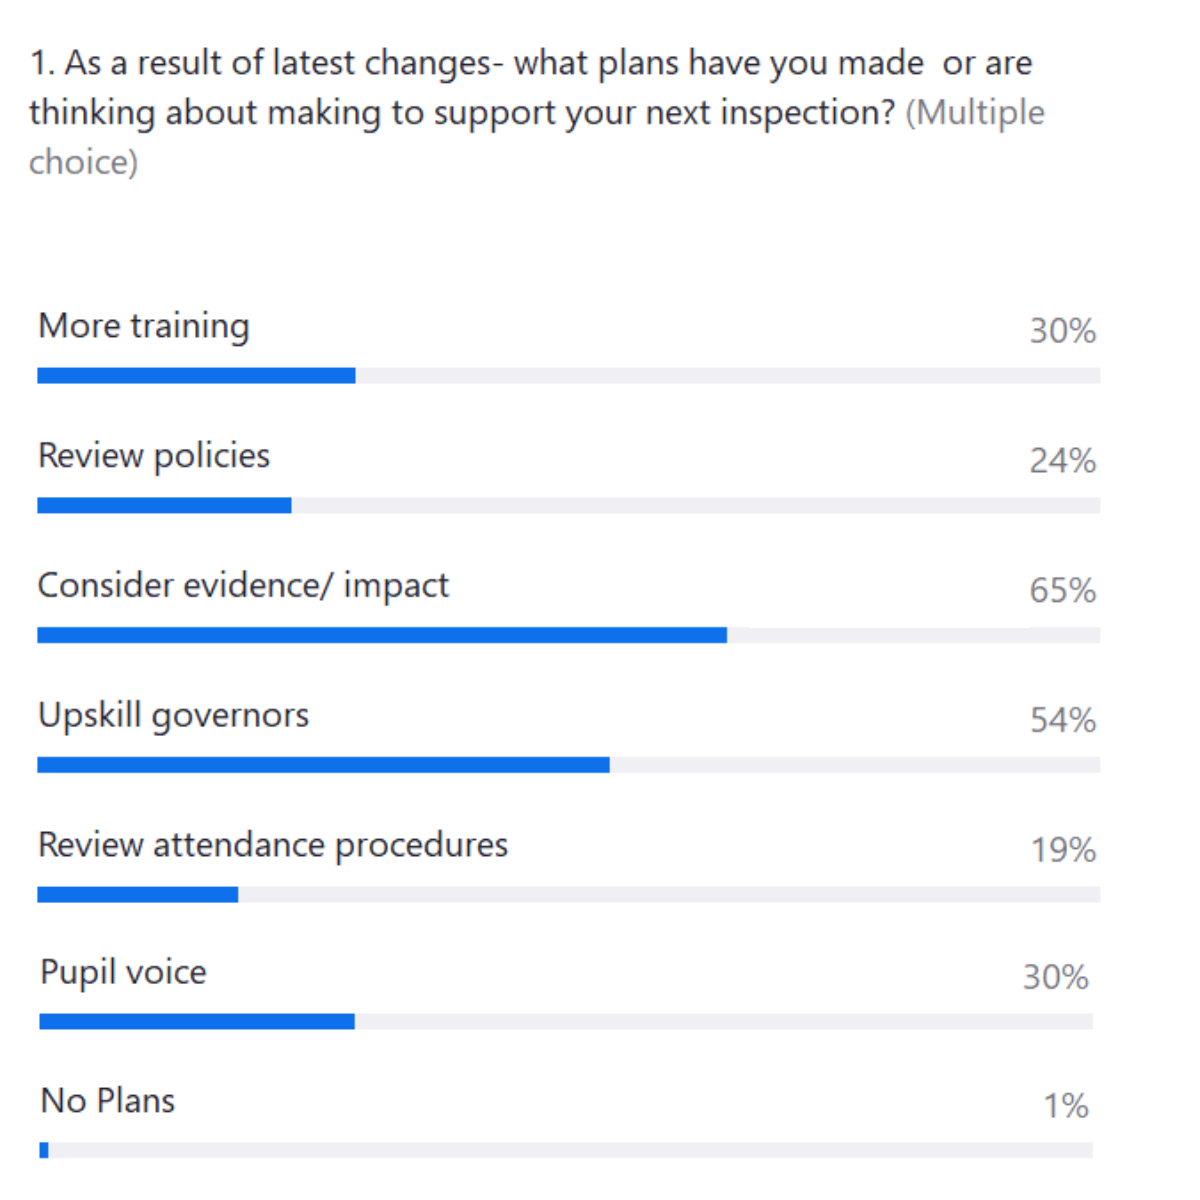Click 'Review attendance procedures' option label

[273, 846]
